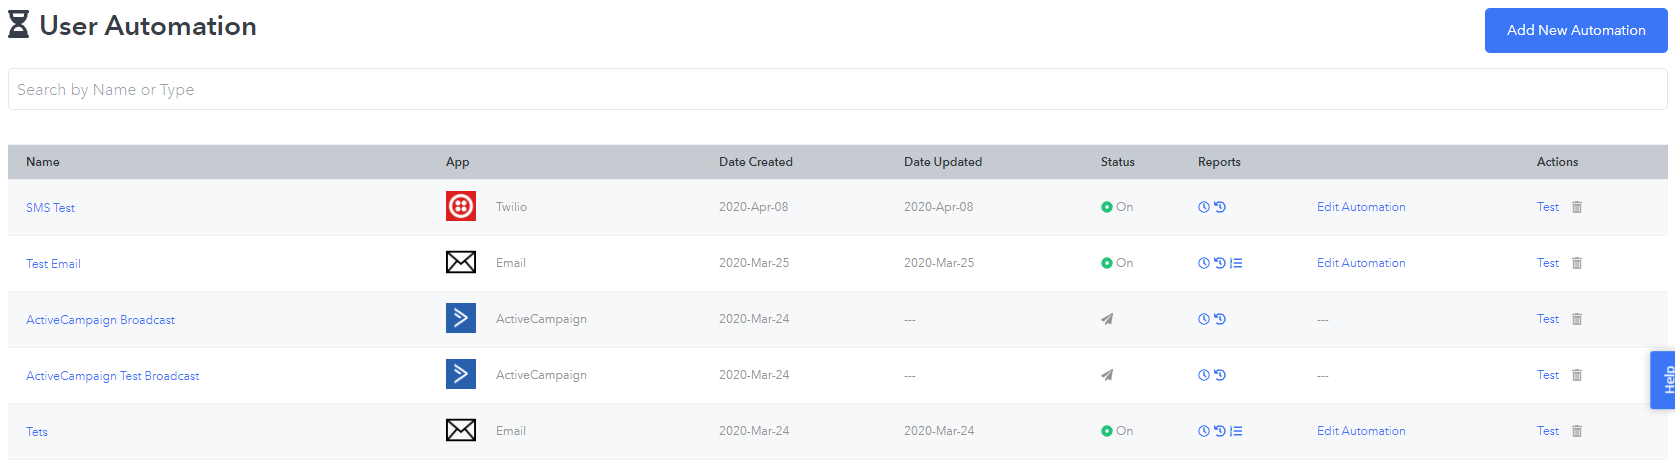Screen dimensions: 1675x462
Task: Toggle the On status for SMS Test
Action: [x=1117, y=207]
